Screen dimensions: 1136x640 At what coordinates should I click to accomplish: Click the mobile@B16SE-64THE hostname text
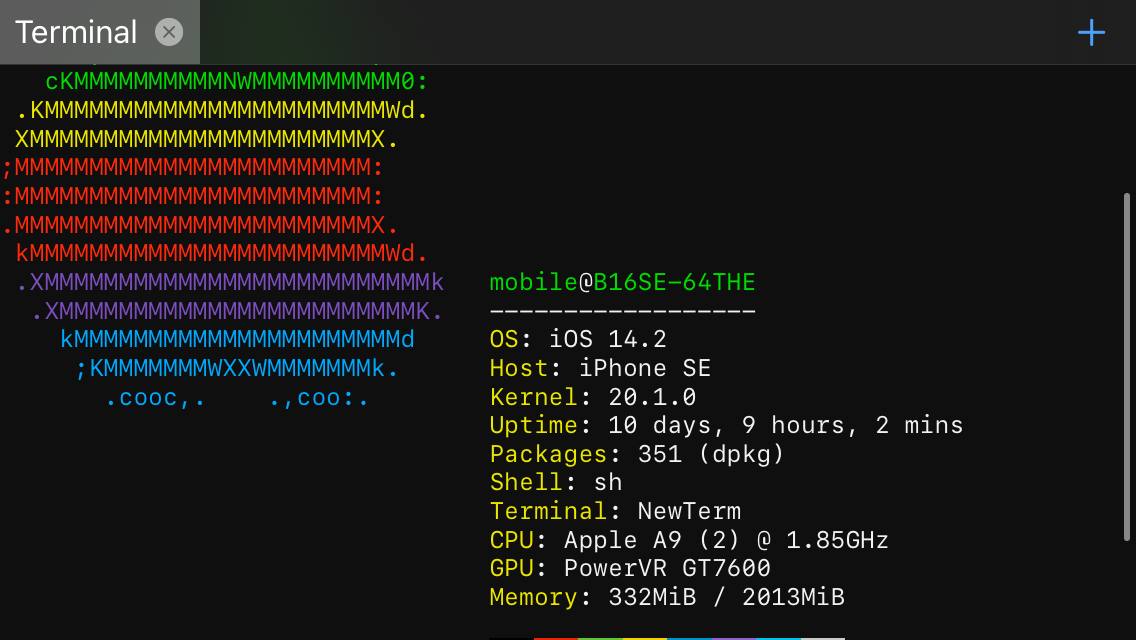[x=622, y=282]
